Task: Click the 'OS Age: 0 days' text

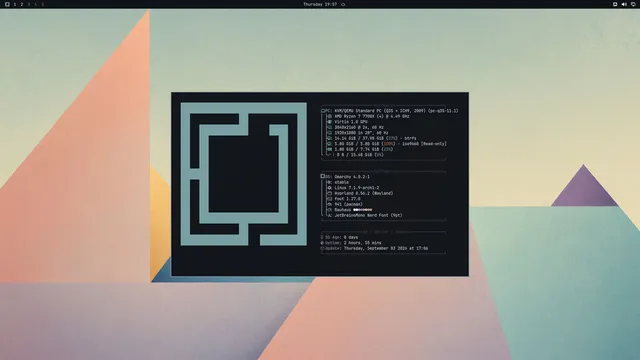Action: (342, 237)
